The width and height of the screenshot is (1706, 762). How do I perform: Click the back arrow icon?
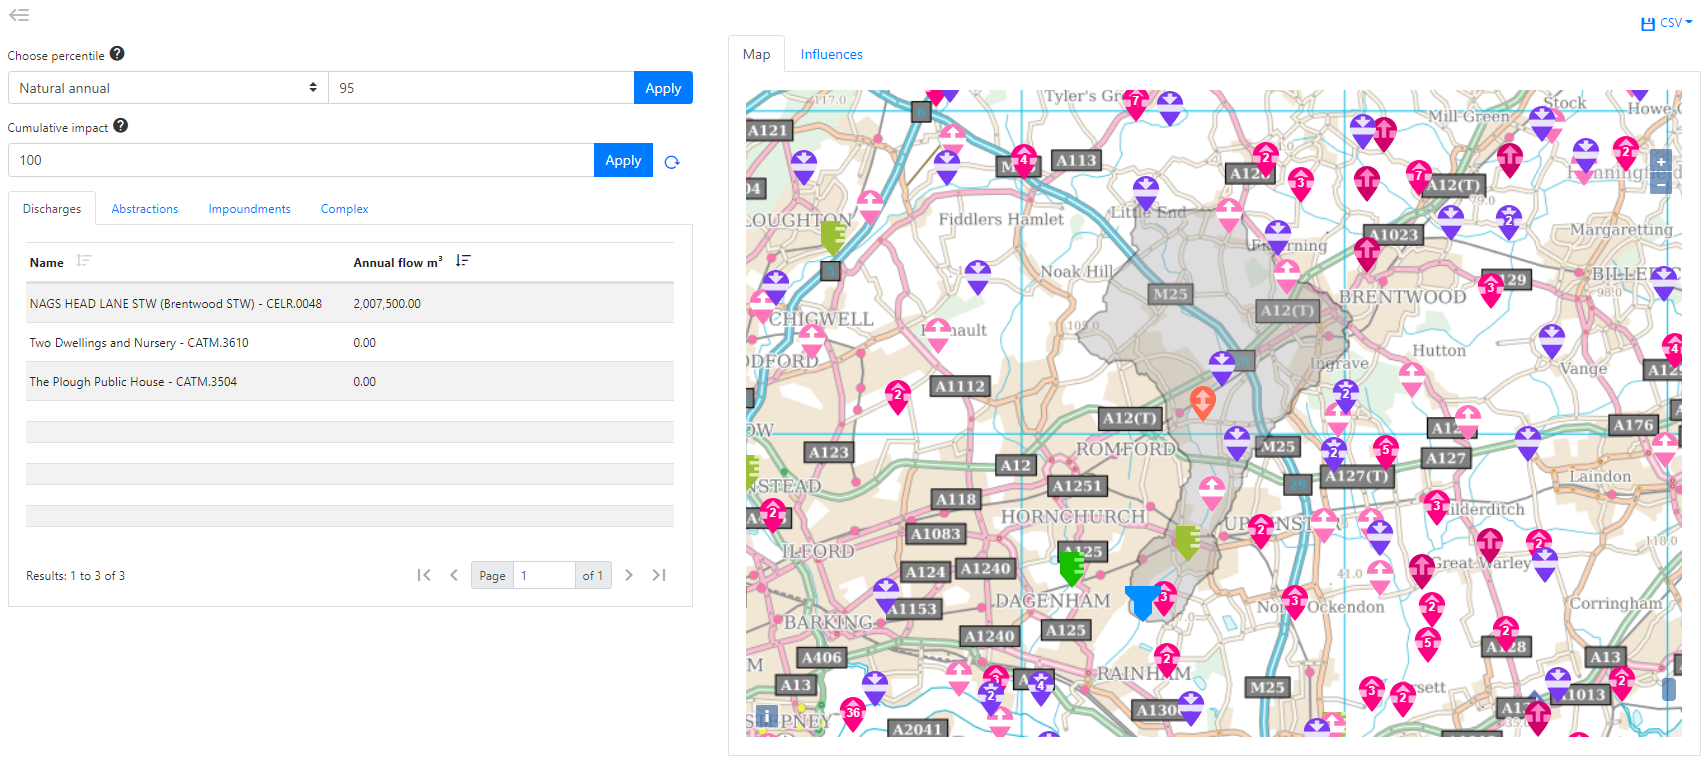click(19, 15)
